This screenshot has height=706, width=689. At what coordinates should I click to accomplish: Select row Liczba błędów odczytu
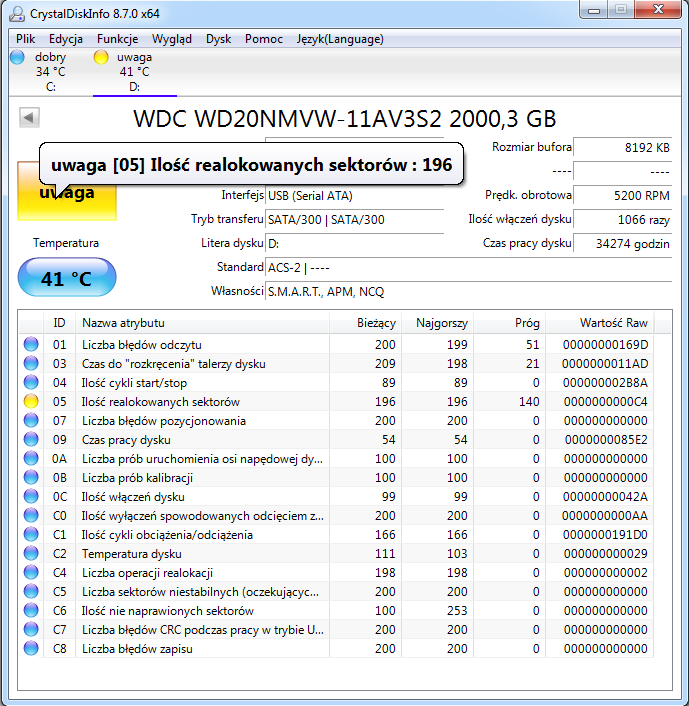(336, 344)
